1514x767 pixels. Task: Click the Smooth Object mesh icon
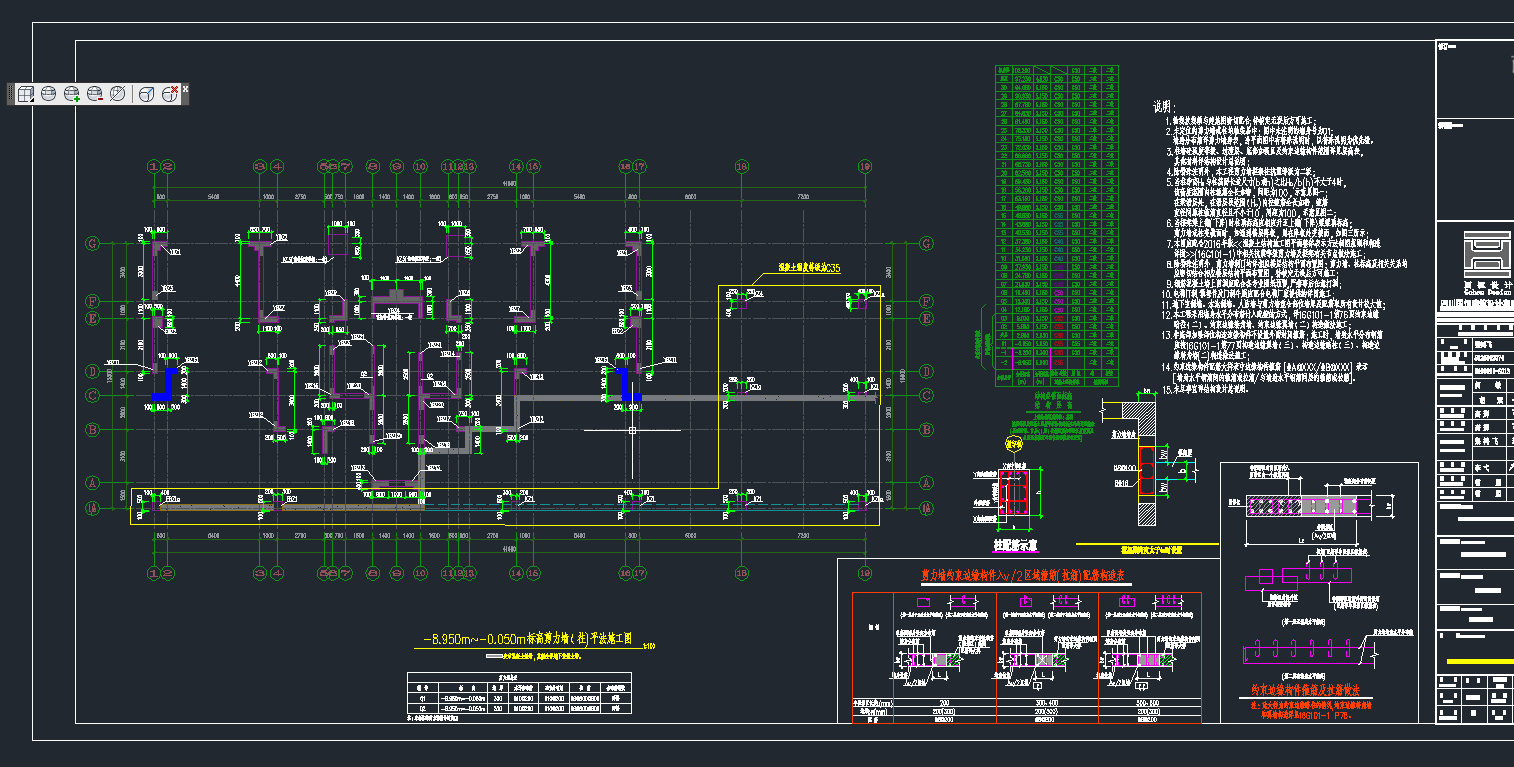49,94
